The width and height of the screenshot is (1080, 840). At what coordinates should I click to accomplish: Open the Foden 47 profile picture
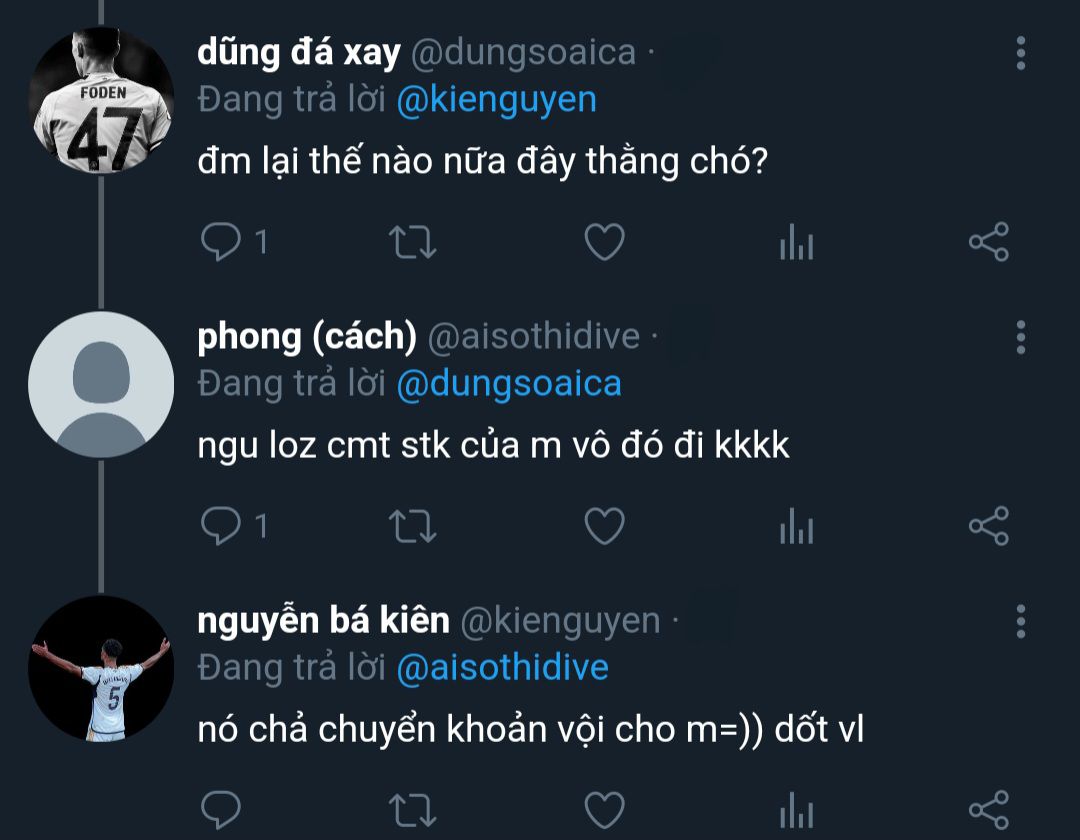click(x=101, y=100)
